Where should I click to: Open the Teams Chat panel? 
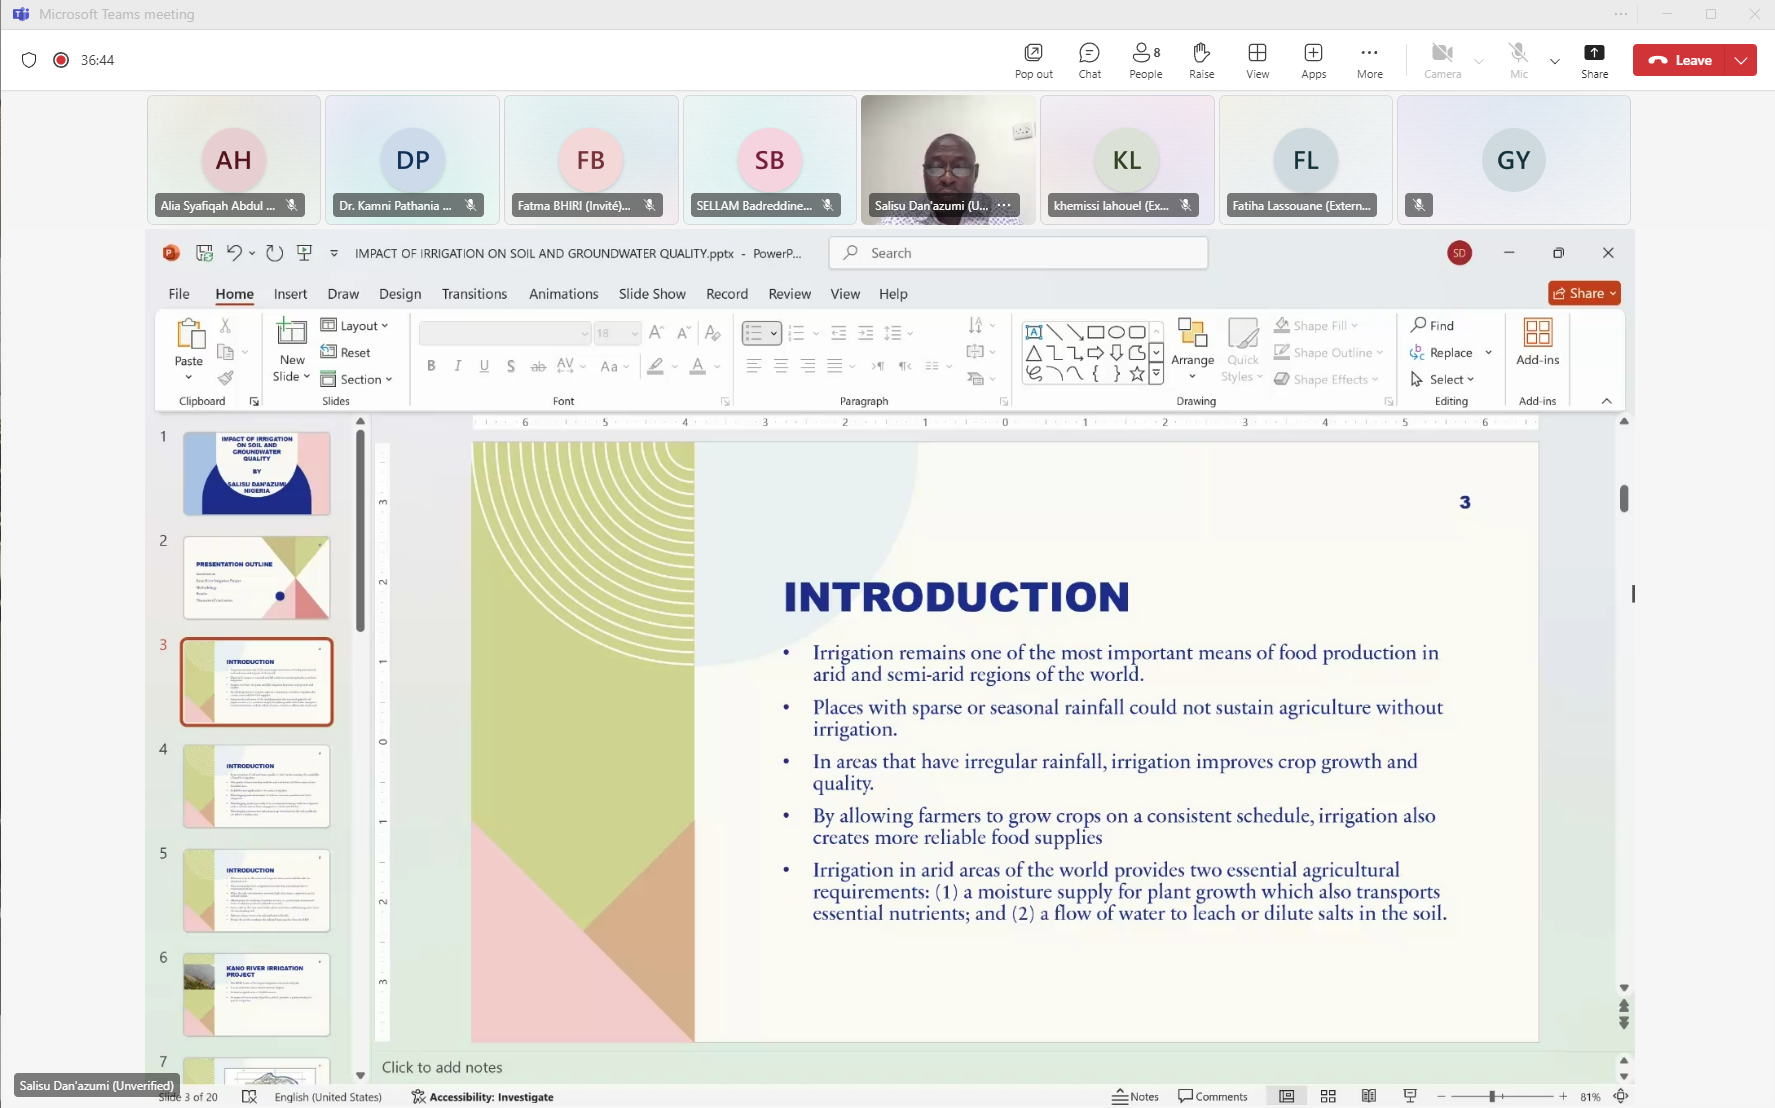point(1089,60)
